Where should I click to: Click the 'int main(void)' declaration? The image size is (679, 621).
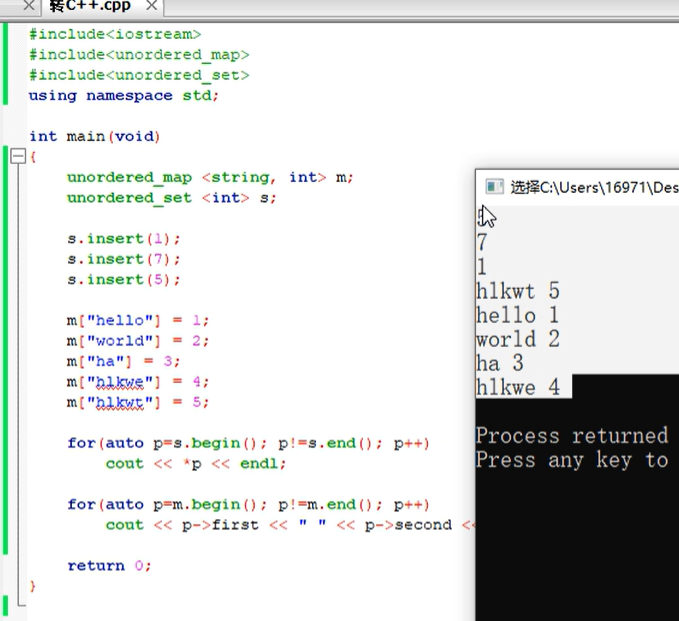[x=94, y=136]
